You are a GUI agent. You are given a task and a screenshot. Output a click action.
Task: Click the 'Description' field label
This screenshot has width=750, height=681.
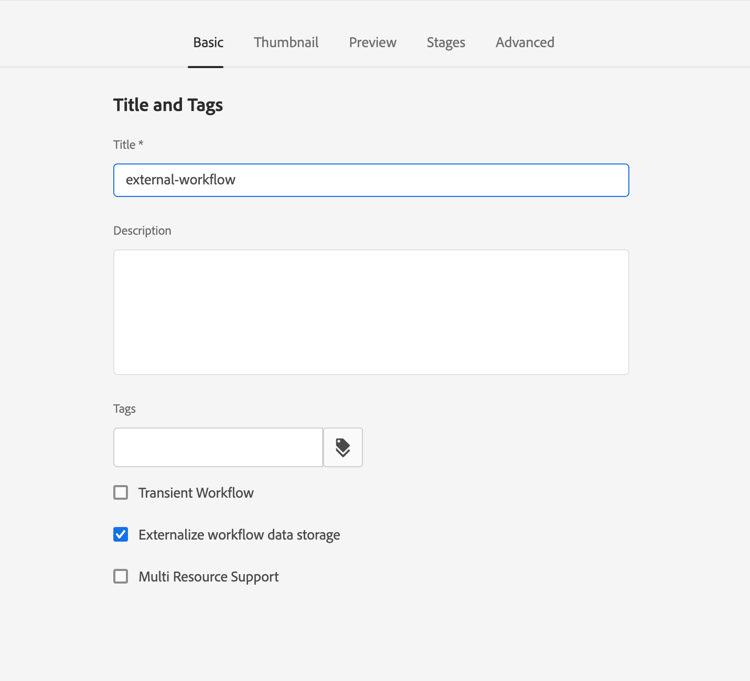point(142,231)
